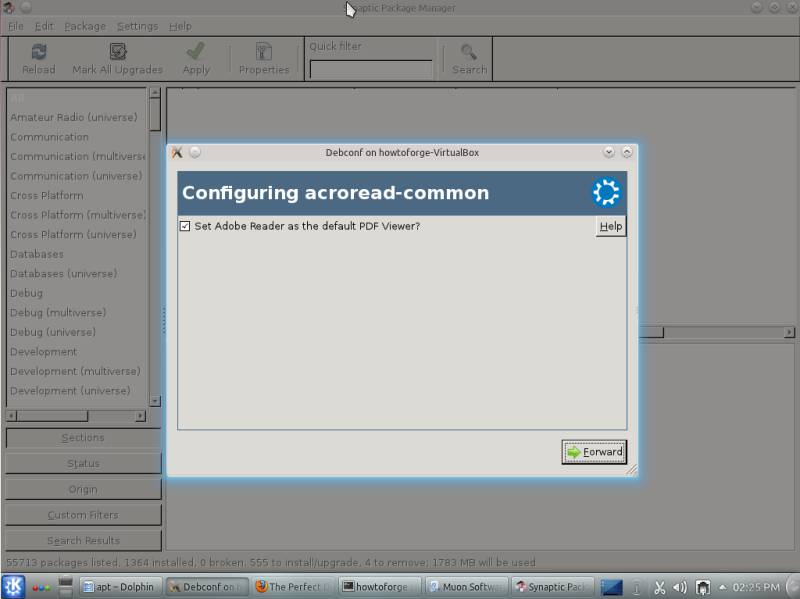Click the desktop pager icon in the taskbar
Viewport: 800px width, 599px height.
click(612, 587)
